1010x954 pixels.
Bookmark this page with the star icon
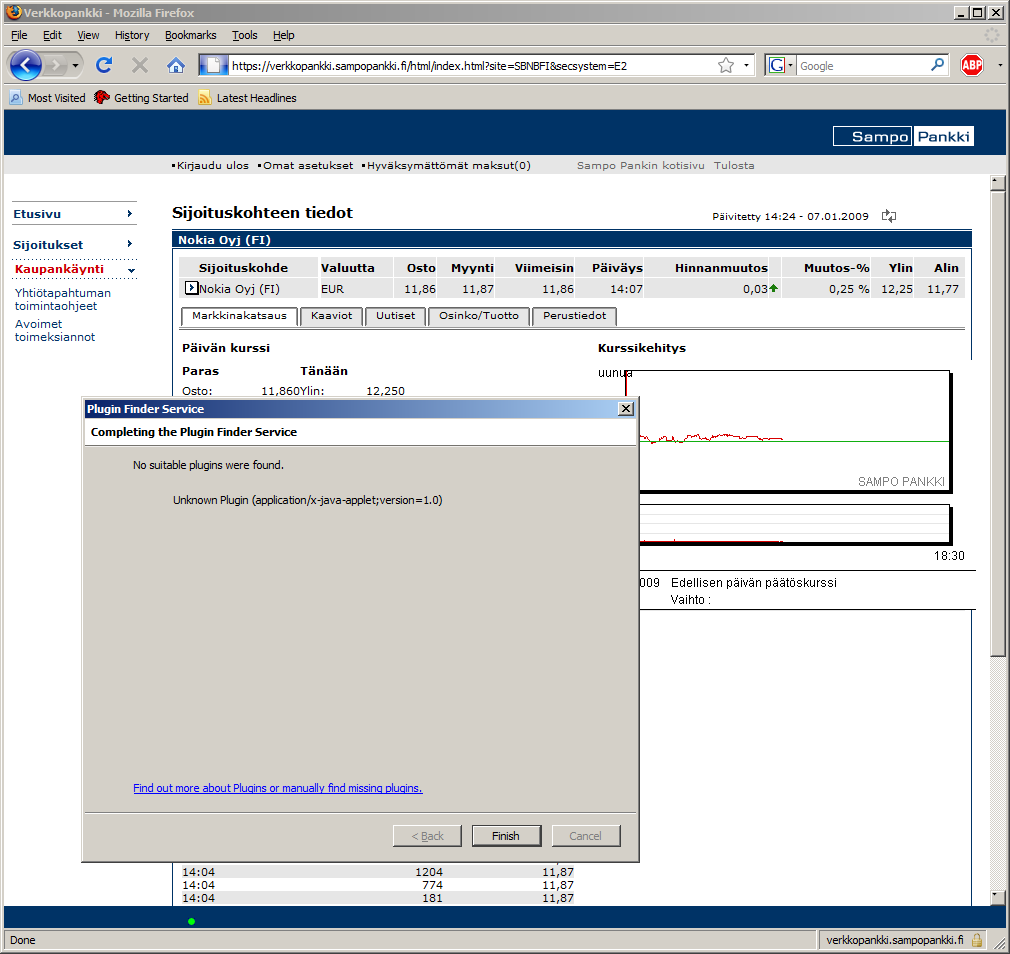pos(726,65)
